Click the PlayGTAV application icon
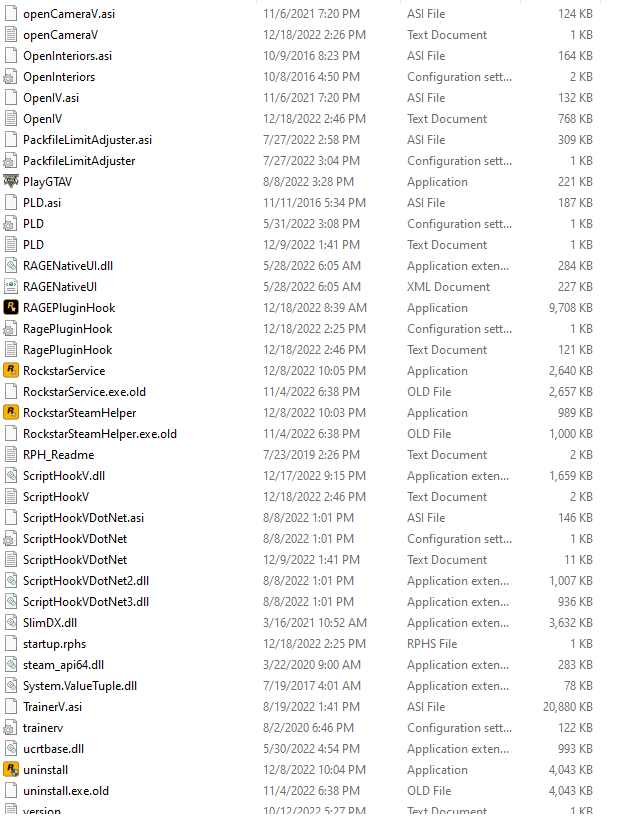Viewport: 621px width, 816px height. (10, 182)
